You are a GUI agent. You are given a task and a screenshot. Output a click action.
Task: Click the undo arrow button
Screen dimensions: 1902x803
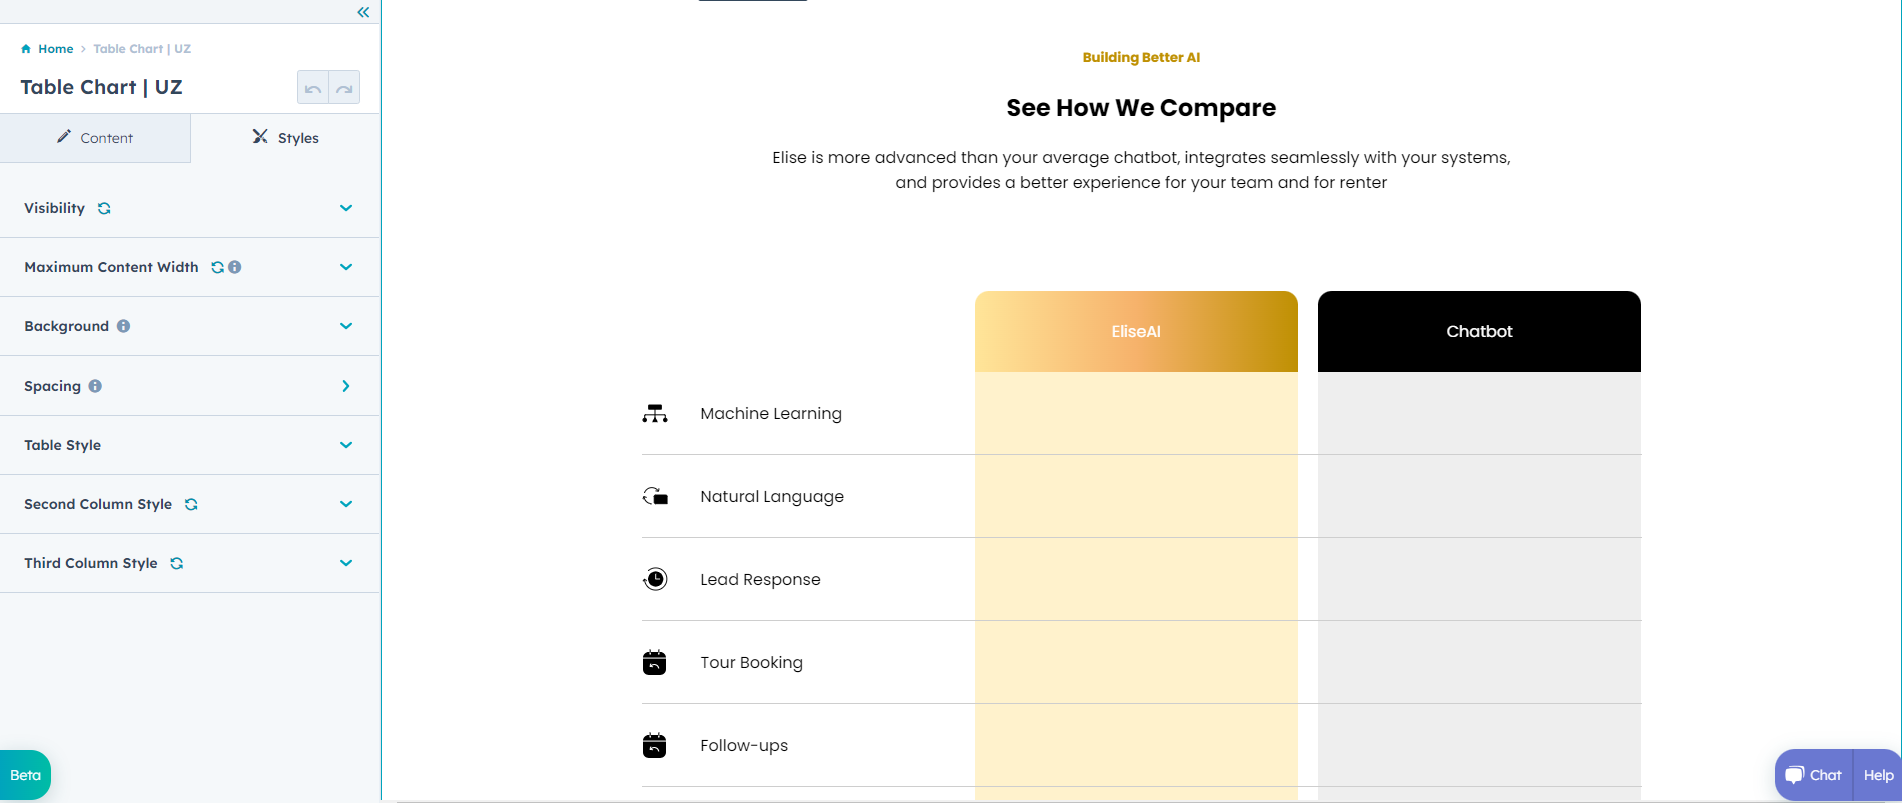(313, 88)
